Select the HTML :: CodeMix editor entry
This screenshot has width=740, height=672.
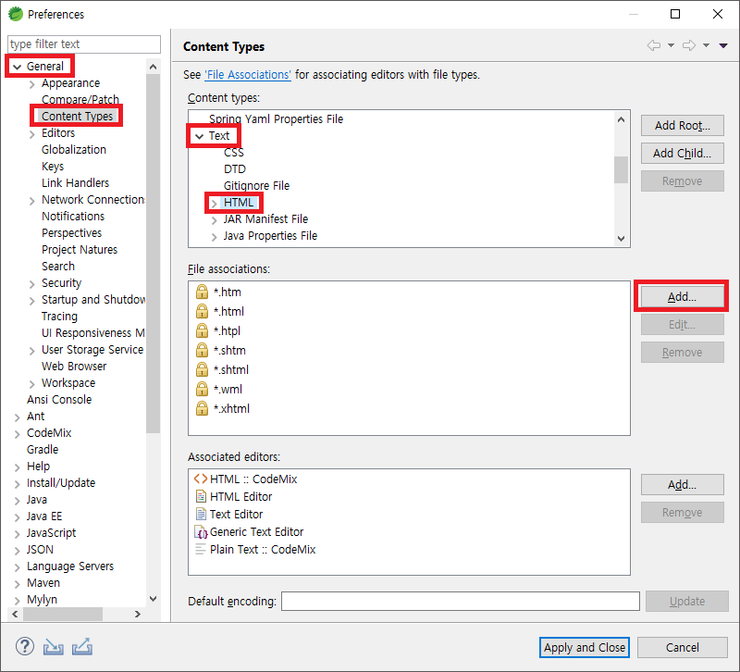click(x=253, y=479)
